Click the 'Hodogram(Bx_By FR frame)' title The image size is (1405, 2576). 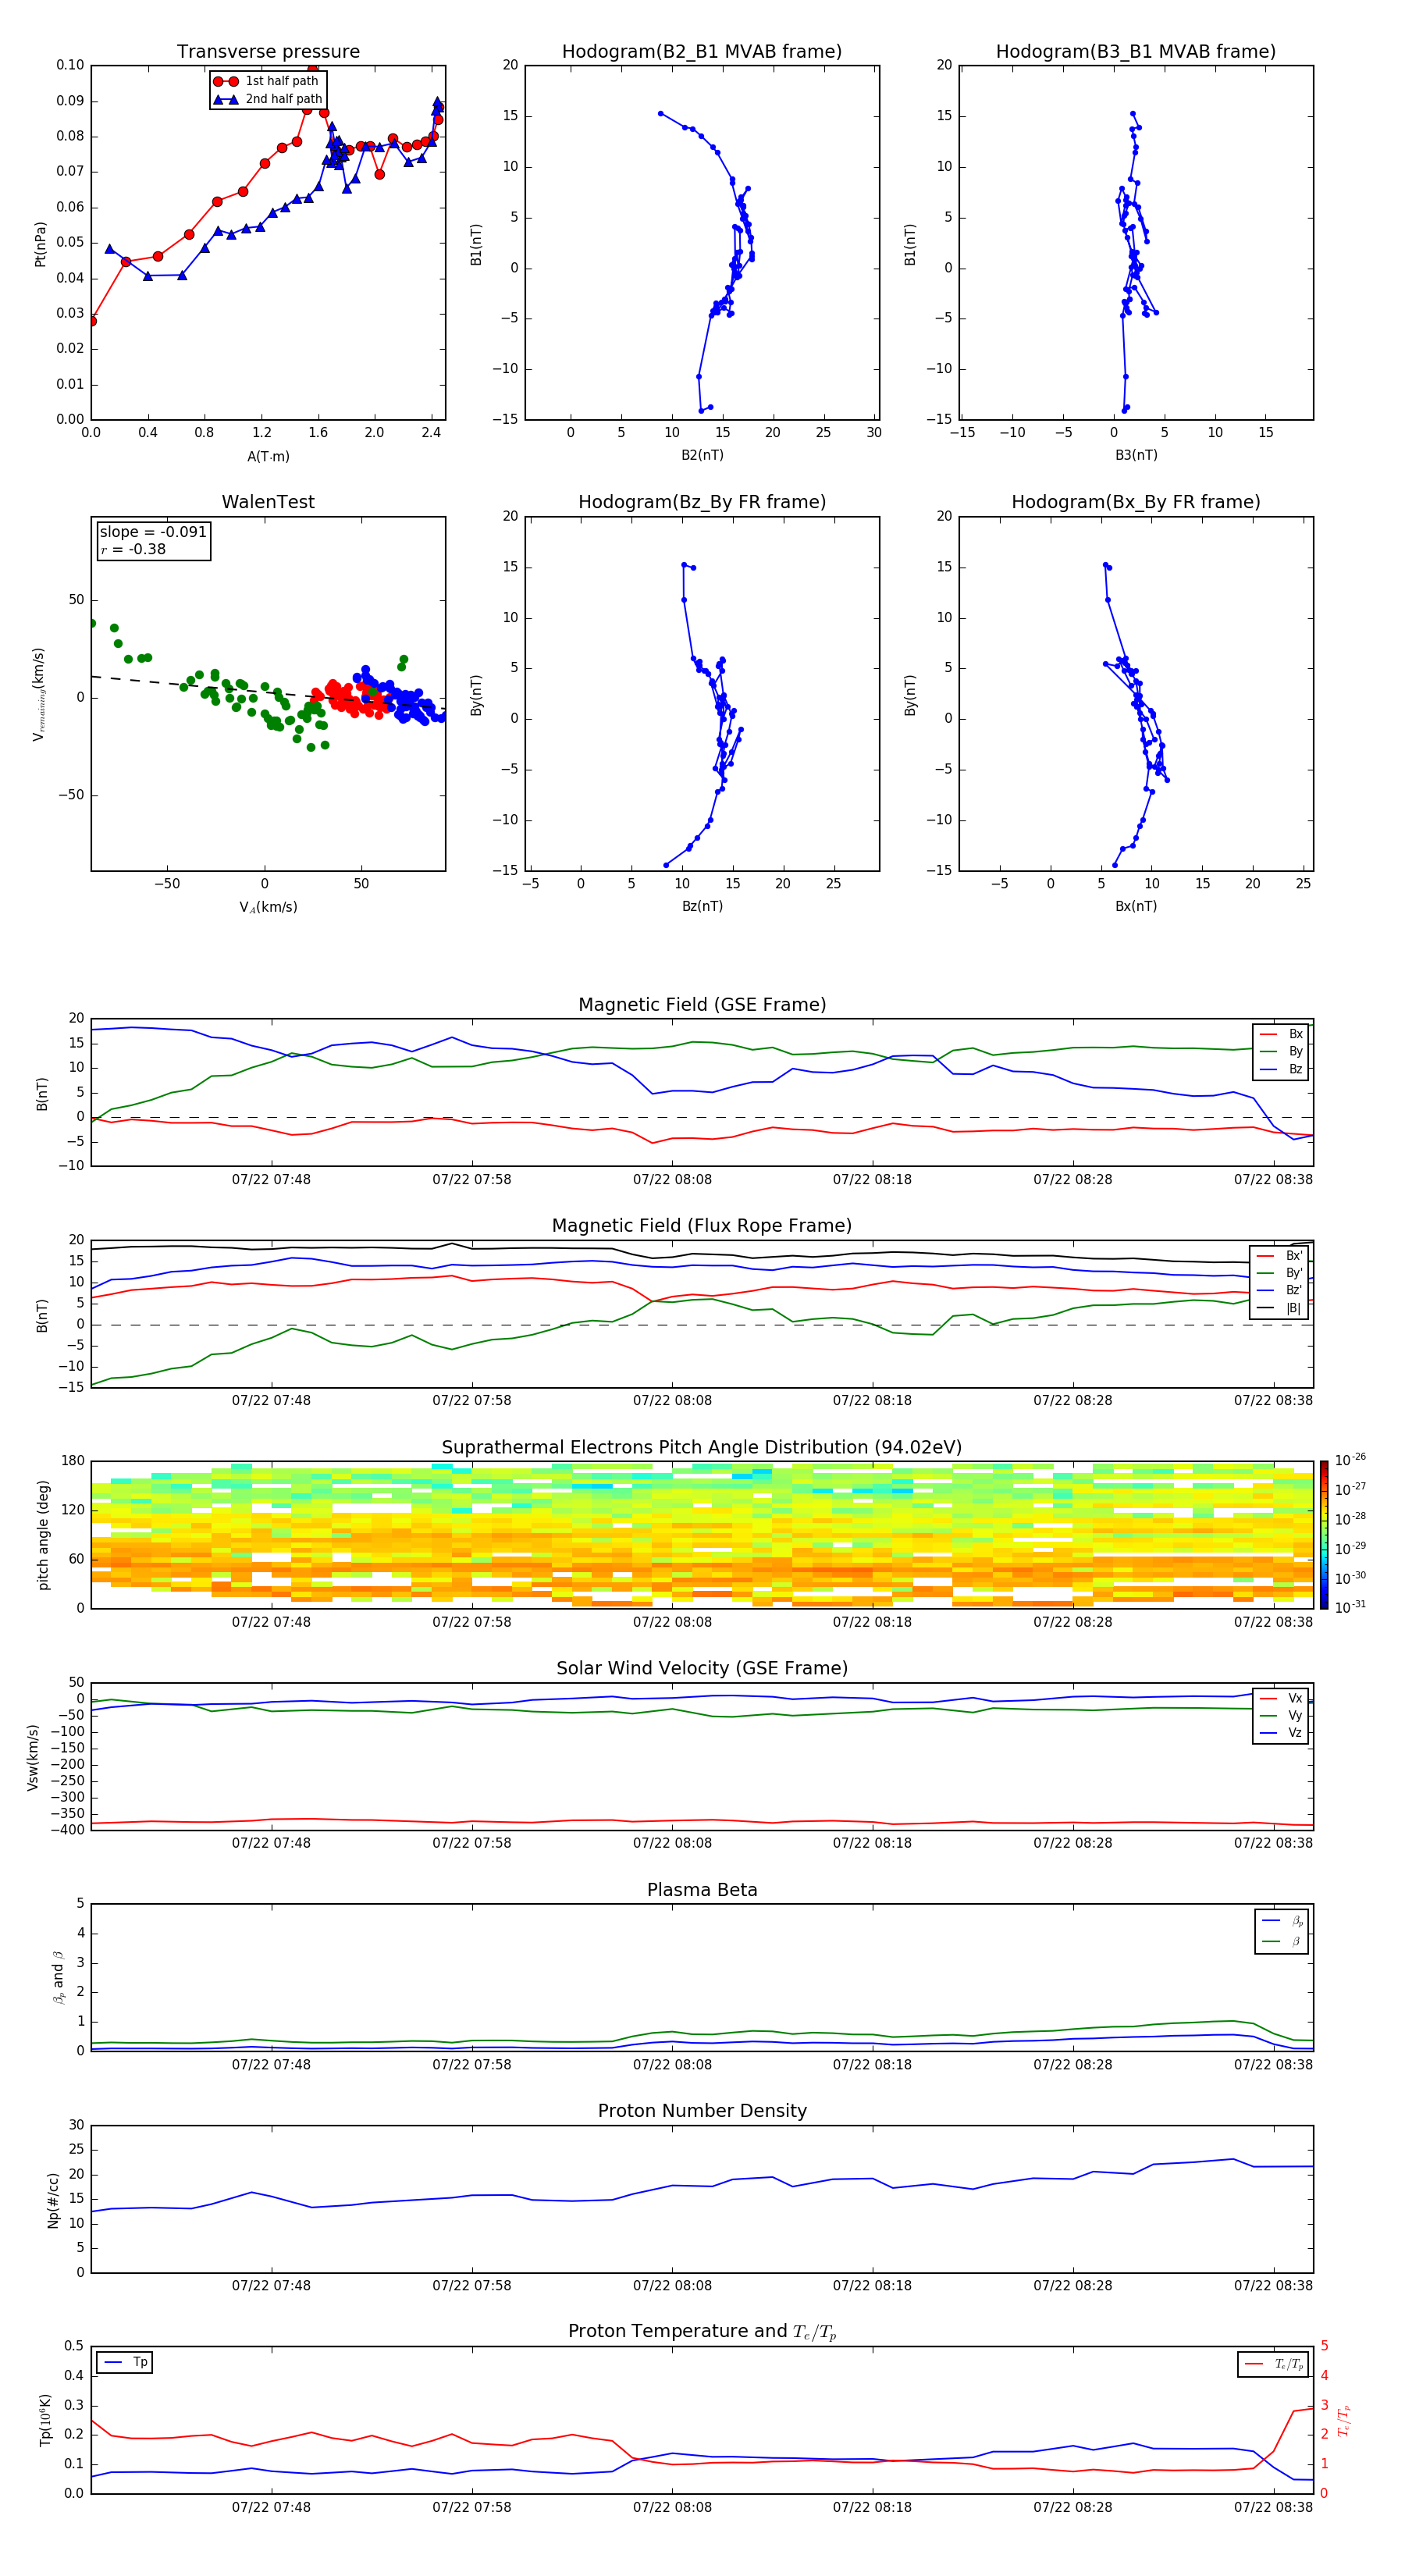point(1136,502)
